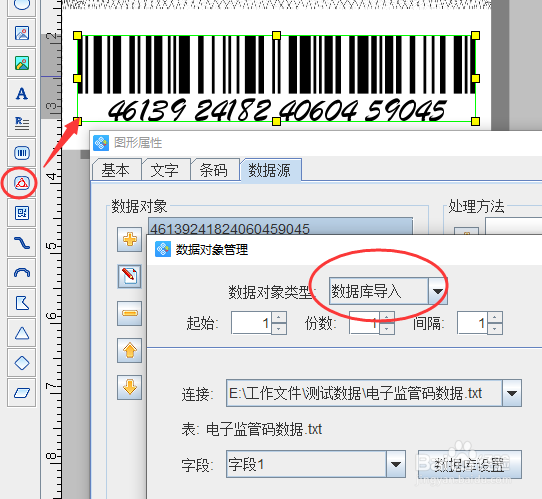The image size is (542, 499).
Task: Click the 起始 number input field
Action: [252, 323]
